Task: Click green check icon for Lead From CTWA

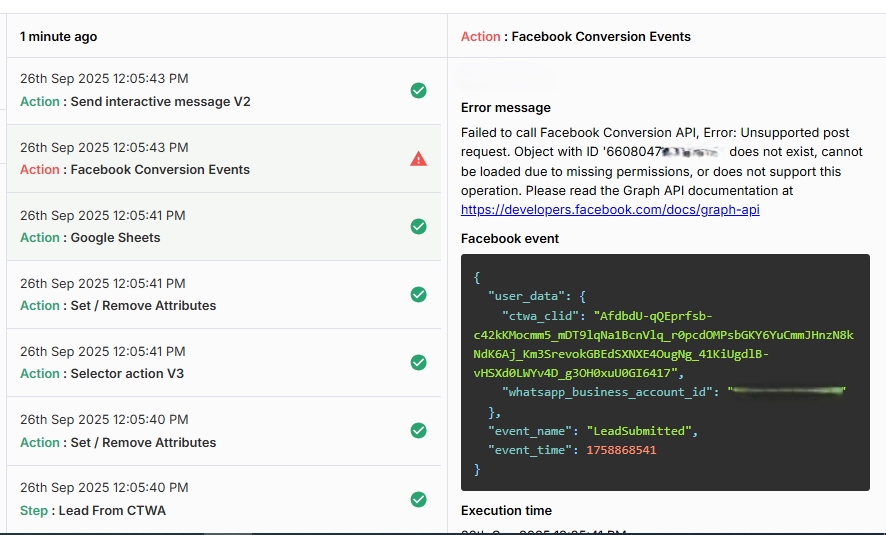Action: click(419, 499)
